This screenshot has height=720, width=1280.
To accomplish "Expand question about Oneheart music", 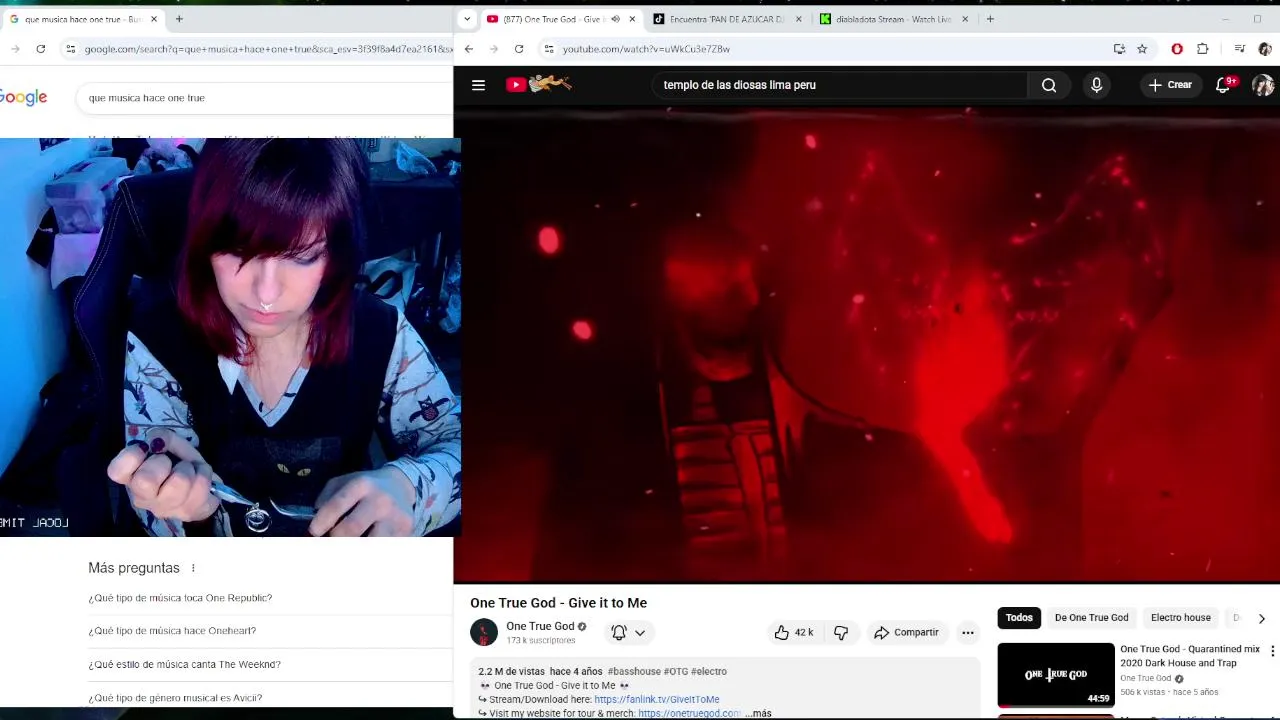I will [172, 631].
